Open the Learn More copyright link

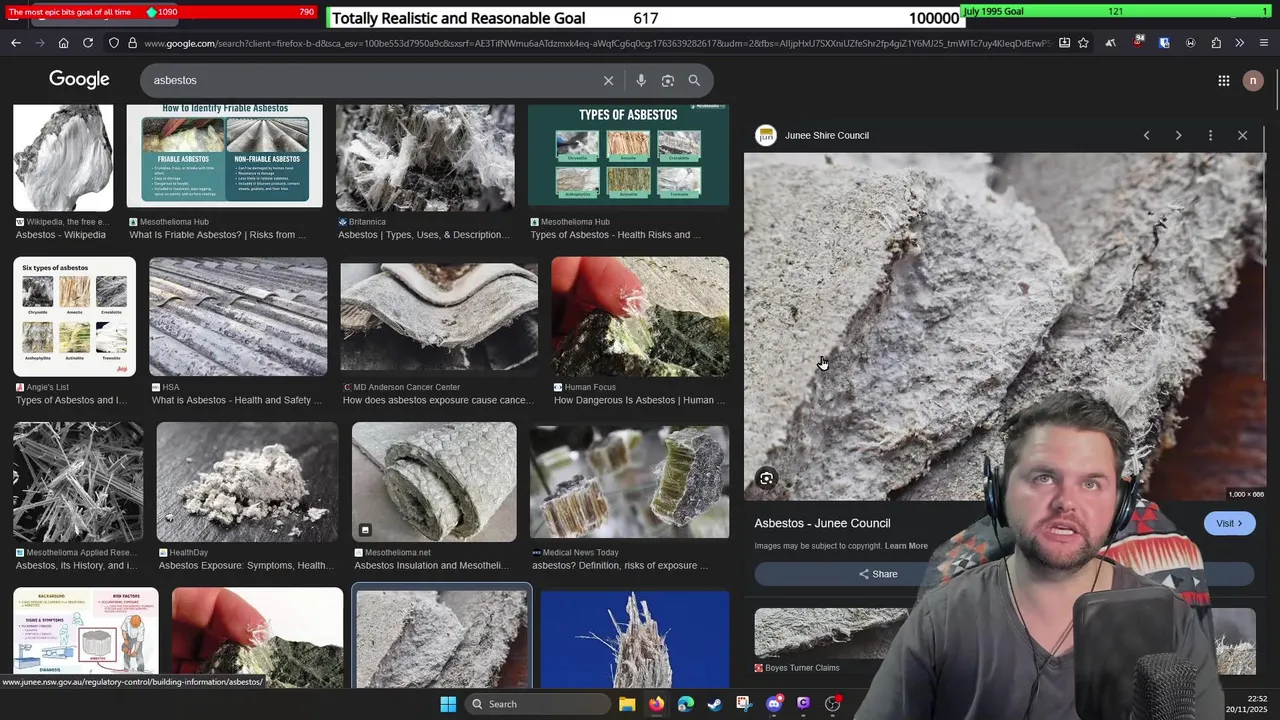click(906, 546)
